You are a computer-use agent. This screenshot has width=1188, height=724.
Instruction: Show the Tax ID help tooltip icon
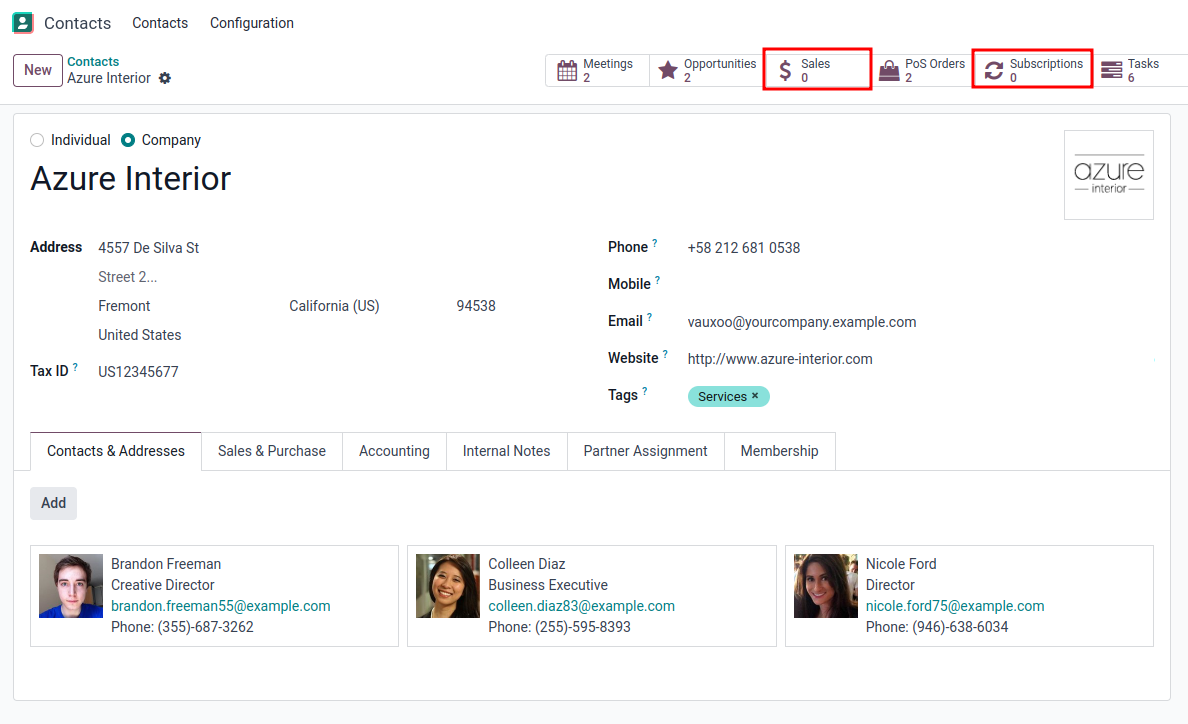click(x=75, y=367)
